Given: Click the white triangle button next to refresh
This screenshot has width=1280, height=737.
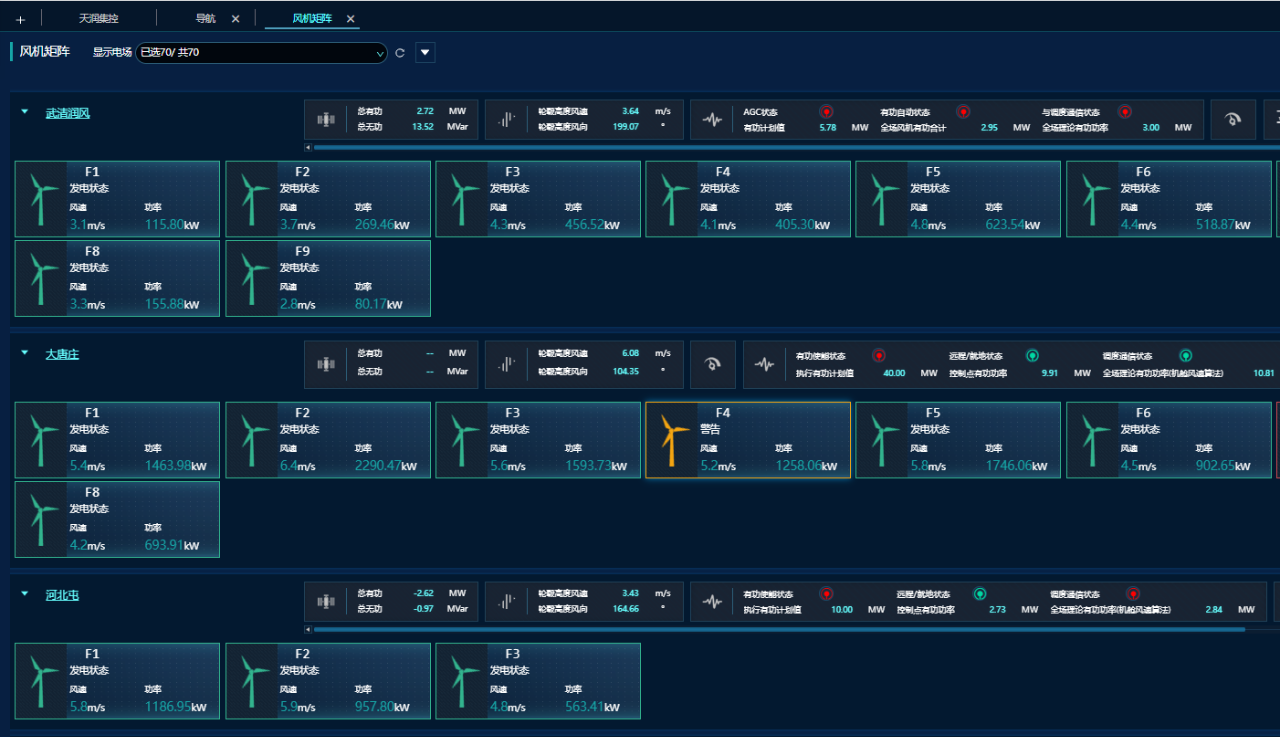Looking at the screenshot, I should point(425,53).
